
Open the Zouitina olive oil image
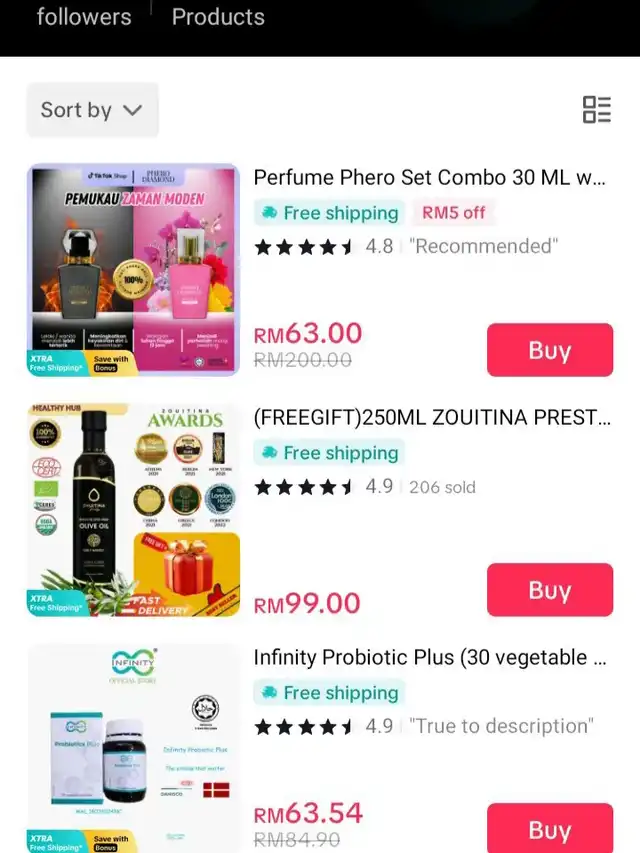pos(133,510)
